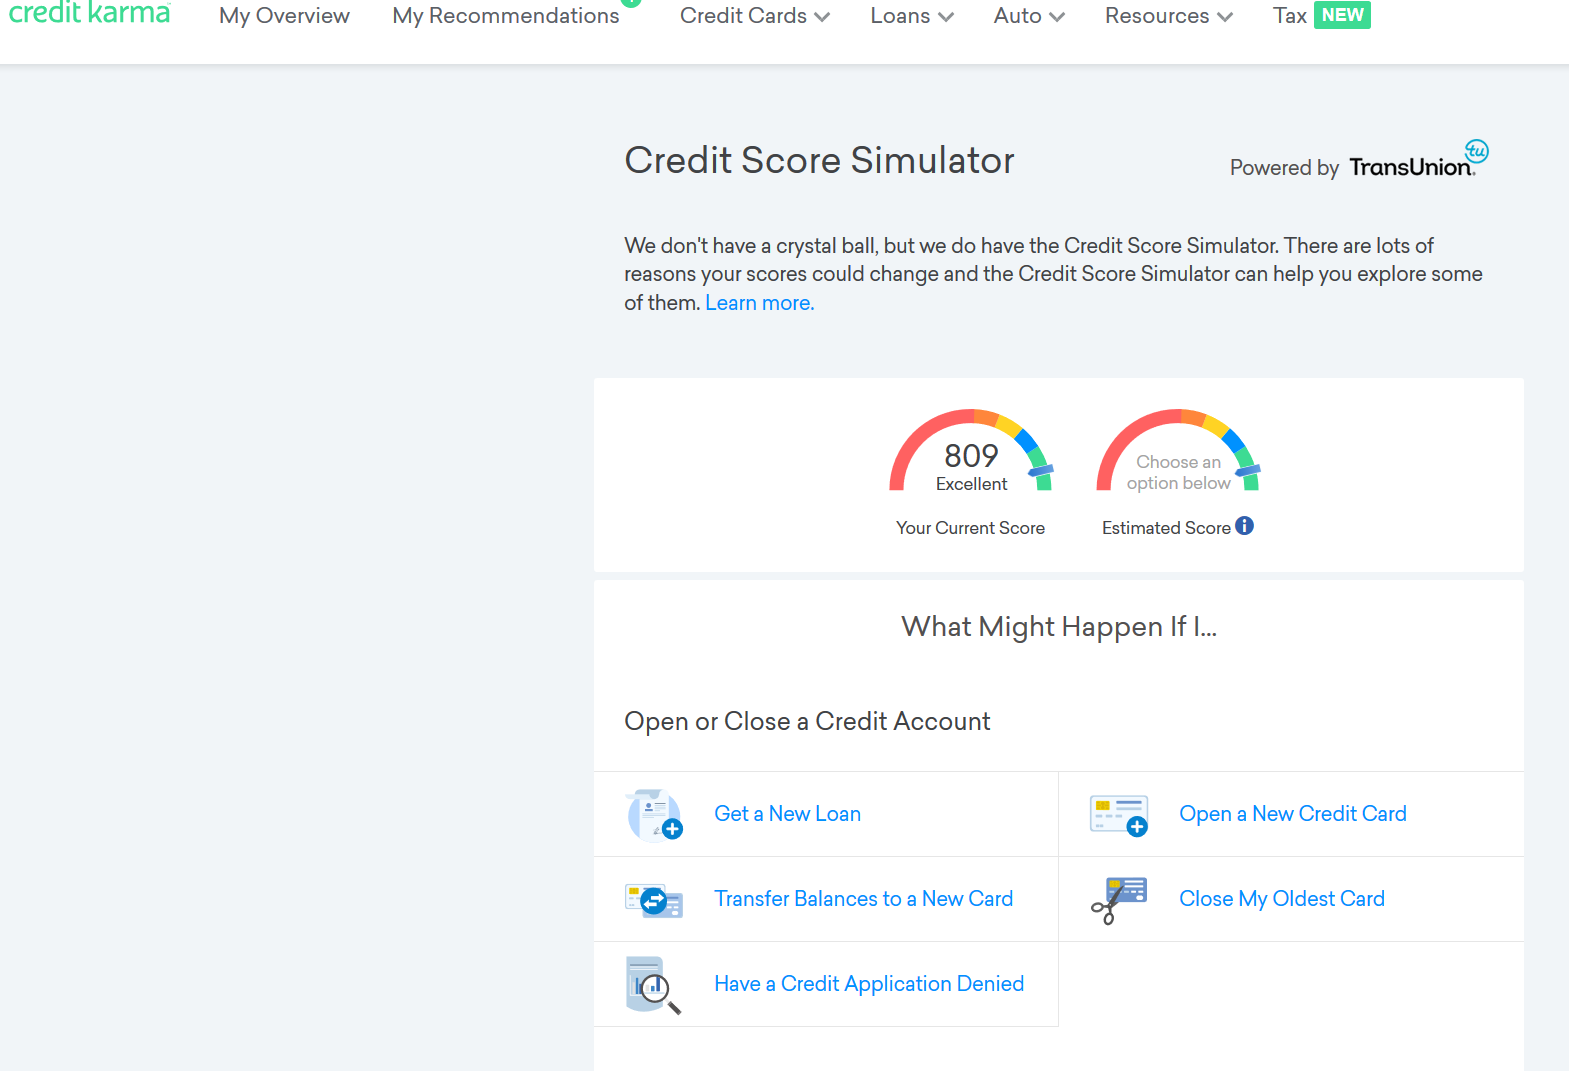Click the Credit Karma logo
Screen dimensions: 1569x1071
coord(89,13)
